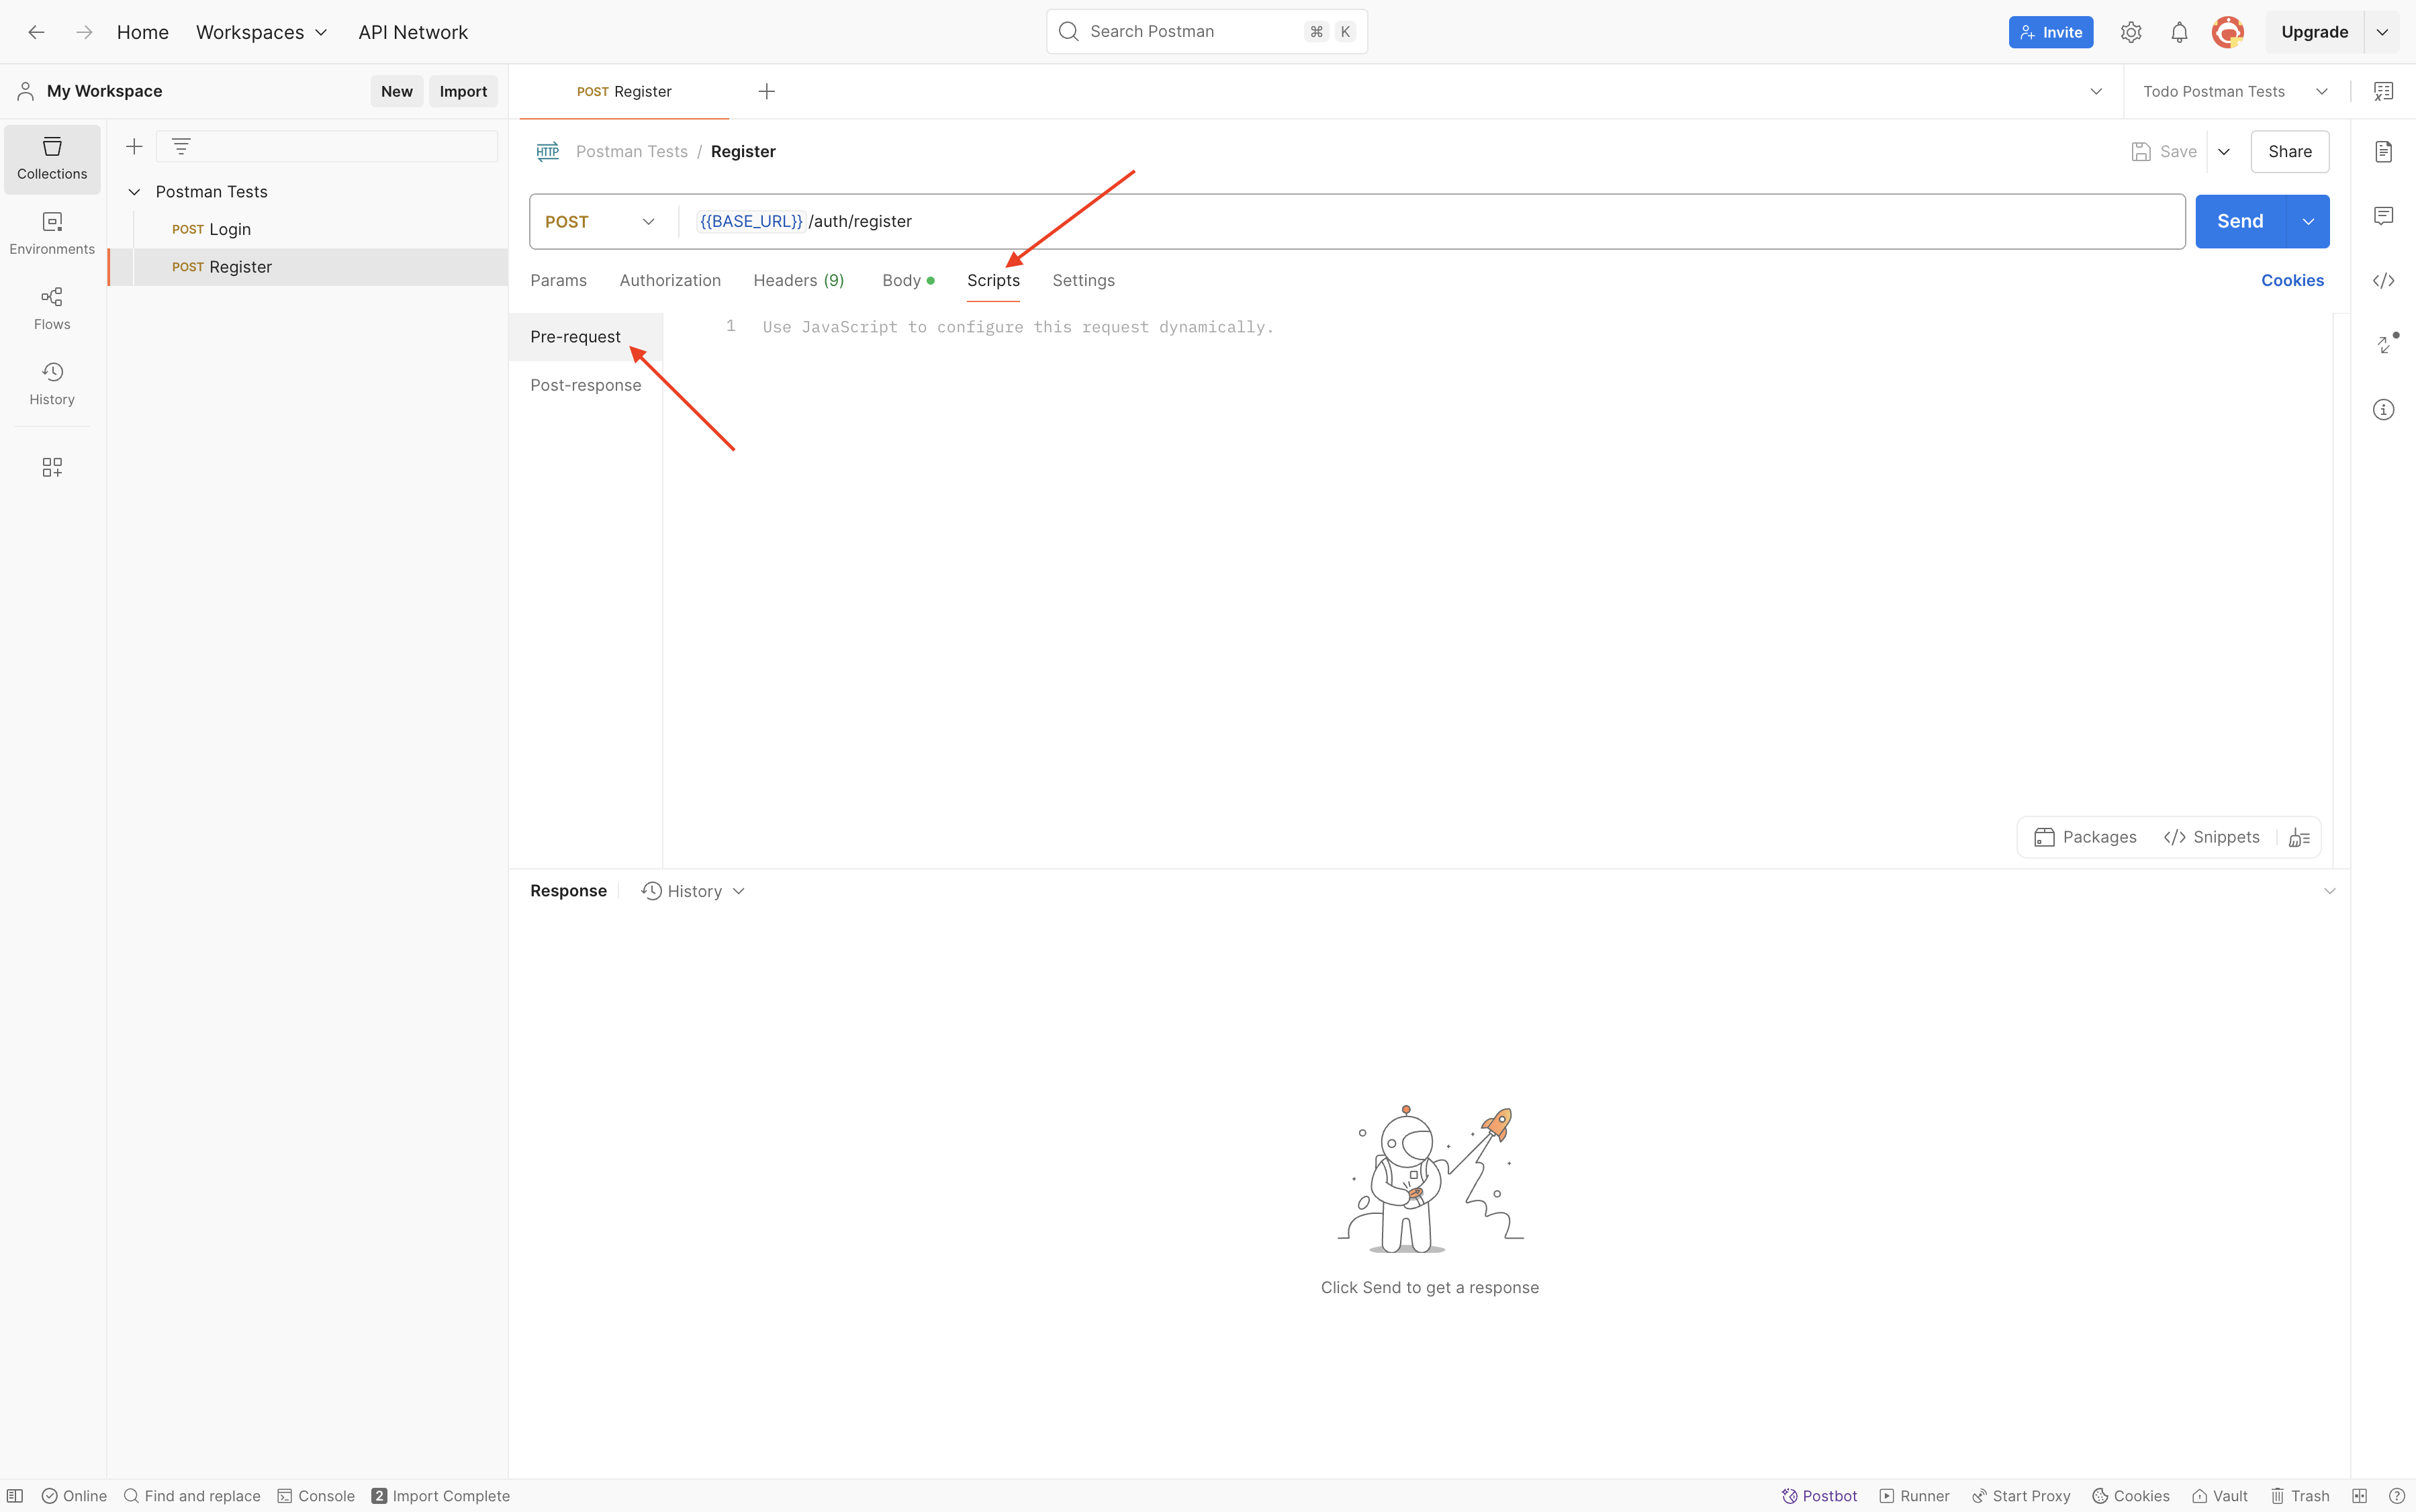2416x1512 pixels.
Task: Click the Import button
Action: (x=463, y=91)
